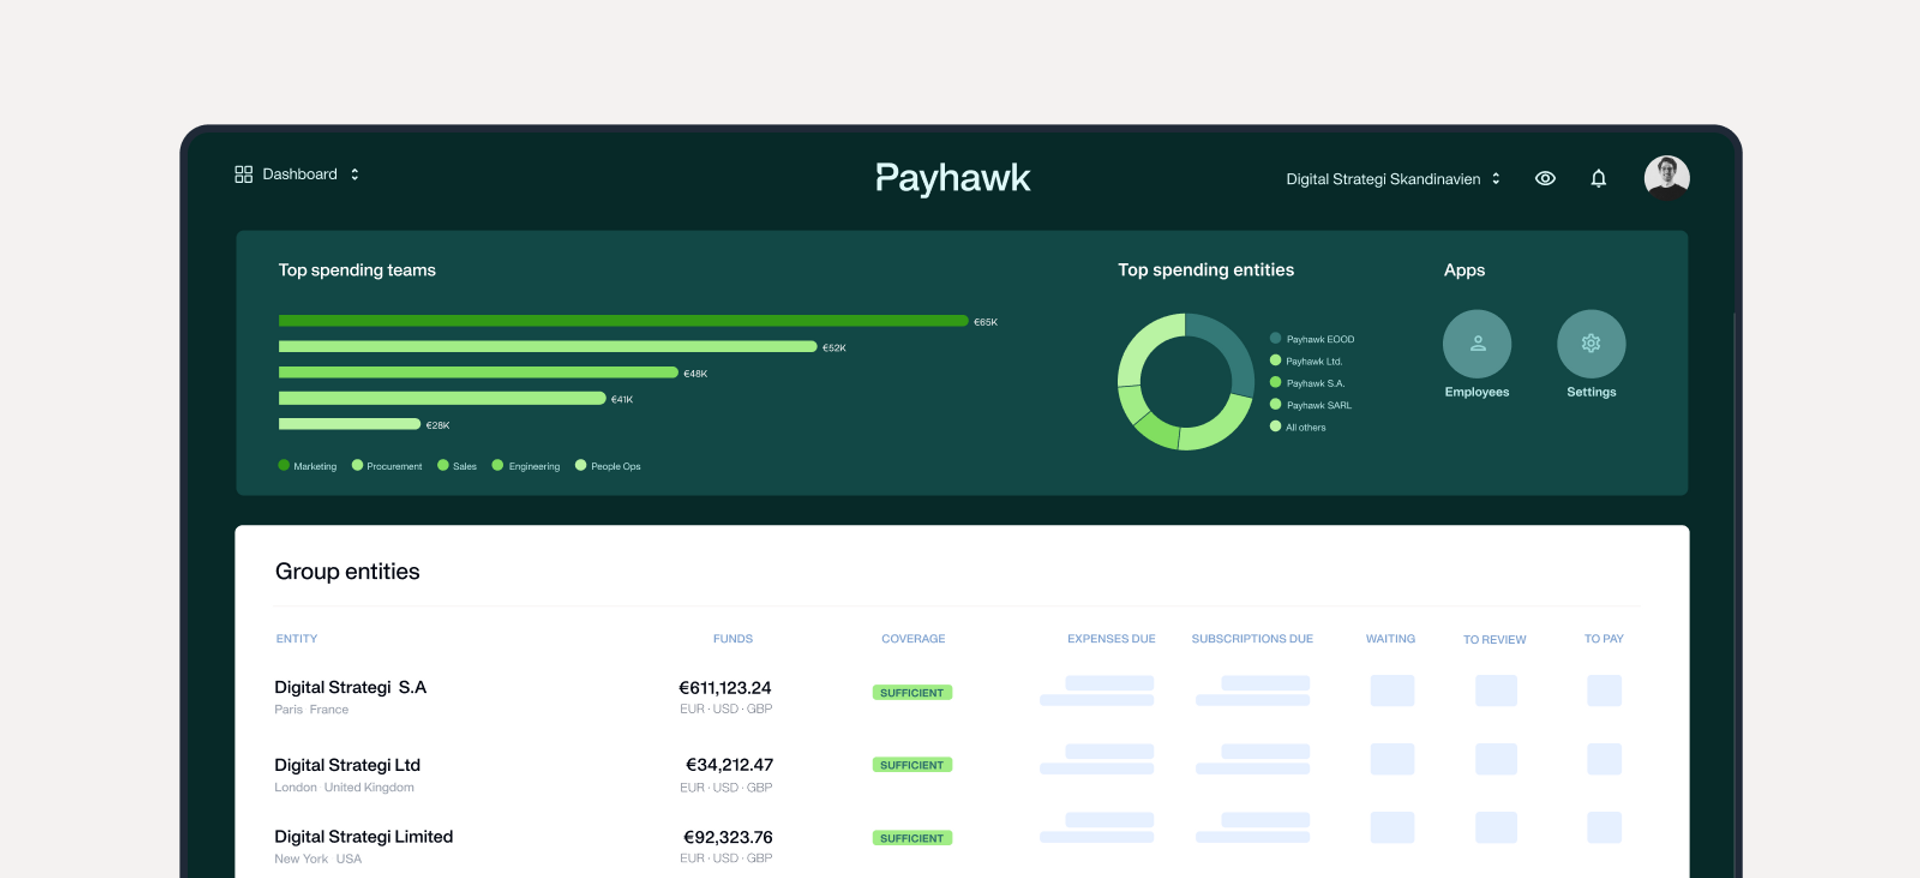Click the Marketing €65K bar
Viewport: 1920px width, 878px height.
(x=623, y=321)
